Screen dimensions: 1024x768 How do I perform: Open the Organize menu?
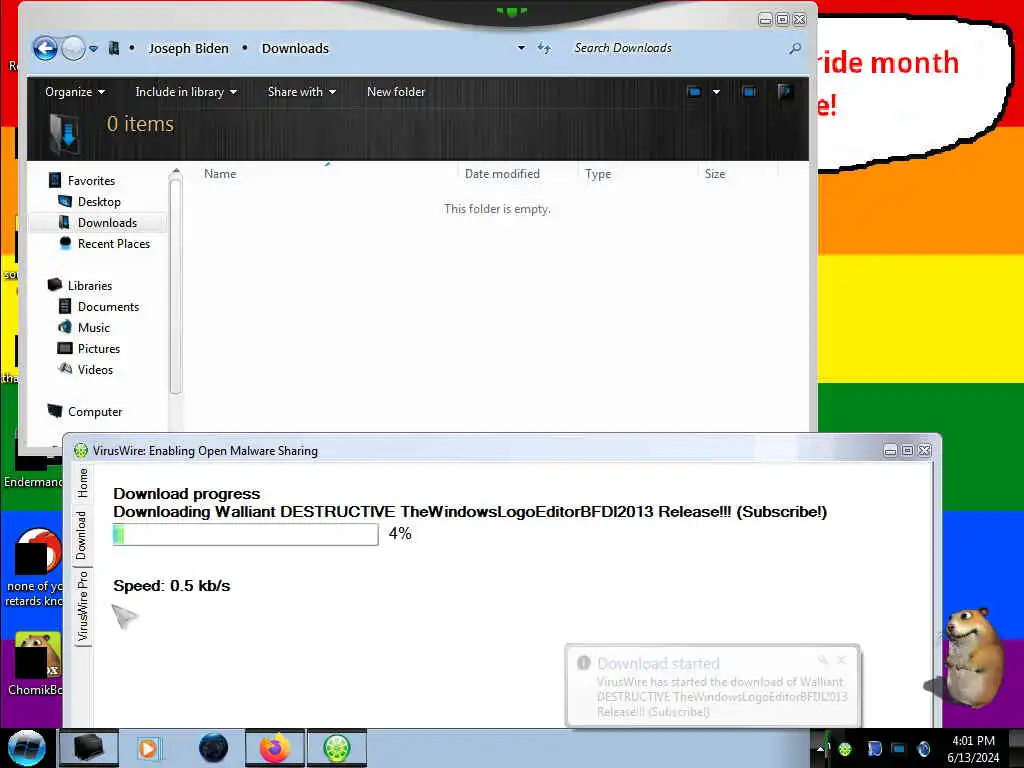coord(74,92)
